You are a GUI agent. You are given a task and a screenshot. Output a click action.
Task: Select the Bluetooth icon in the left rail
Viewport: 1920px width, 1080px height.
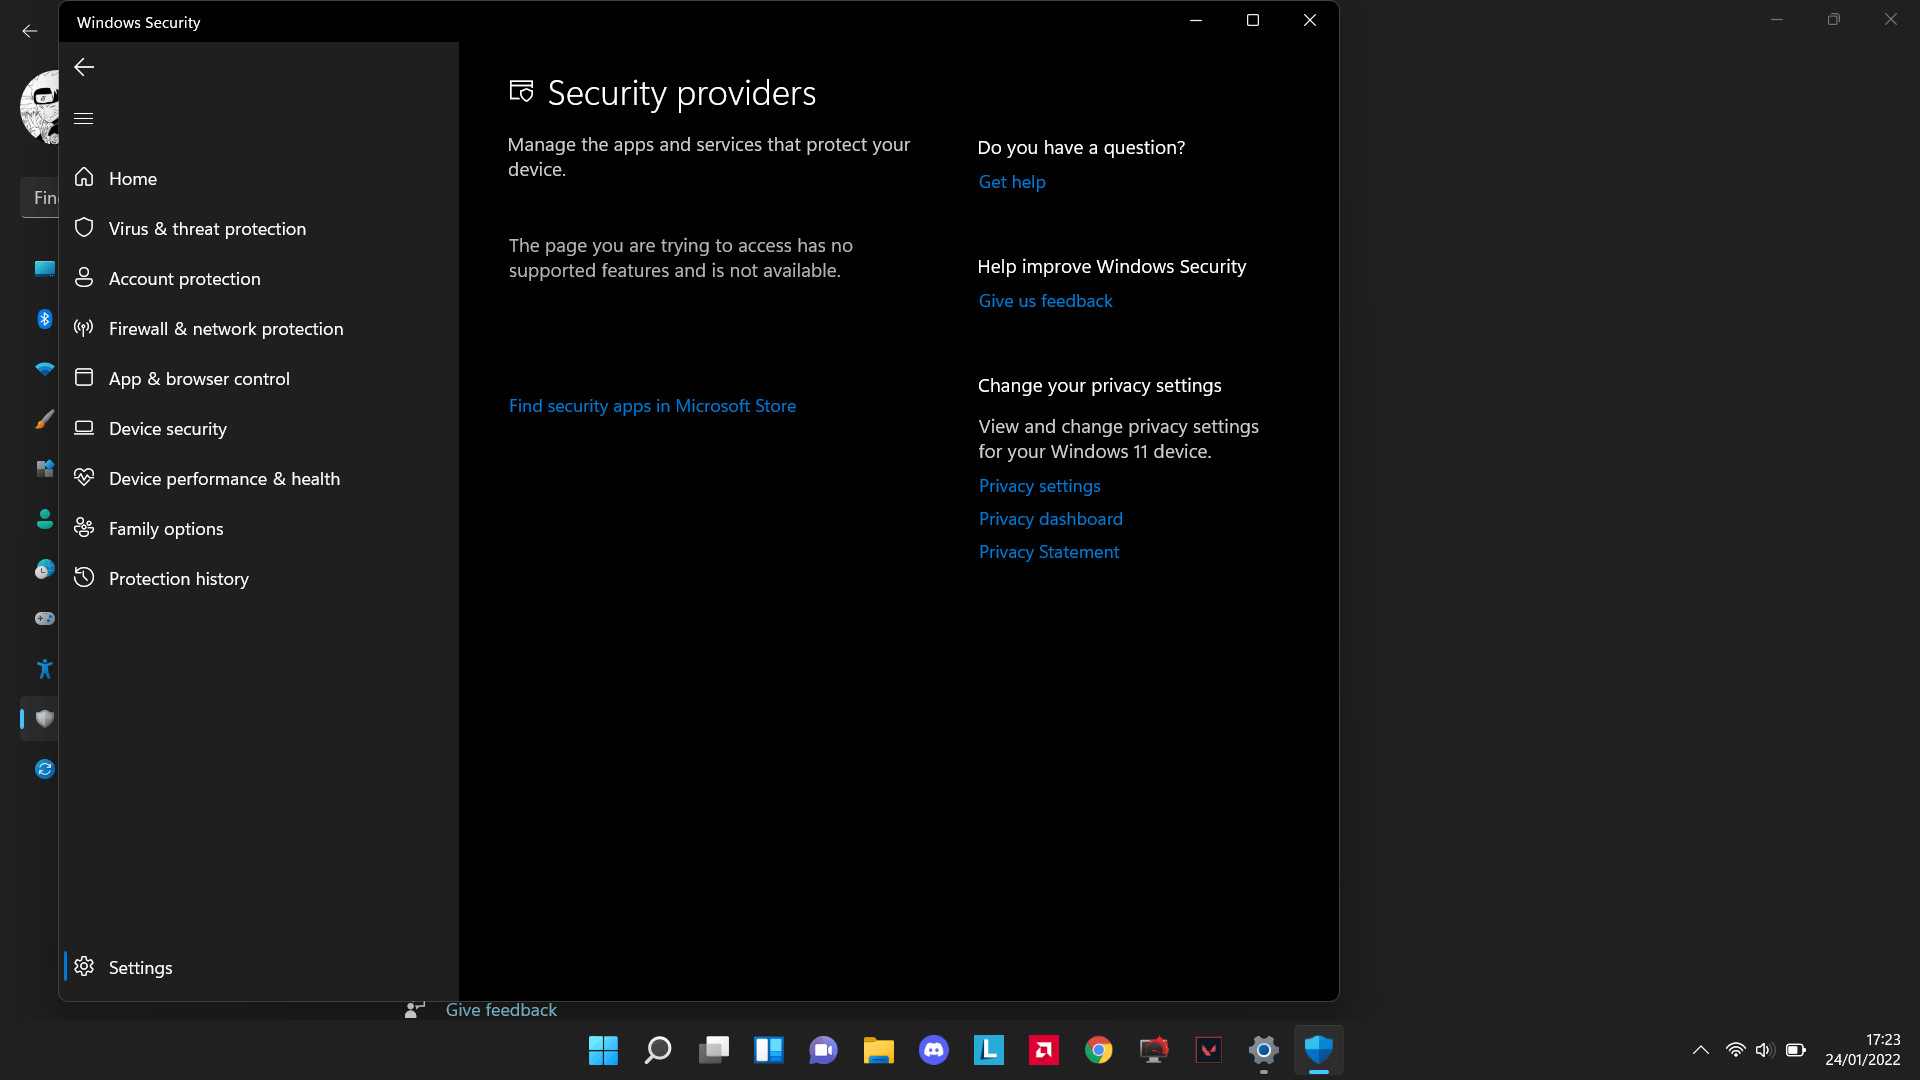tap(44, 318)
